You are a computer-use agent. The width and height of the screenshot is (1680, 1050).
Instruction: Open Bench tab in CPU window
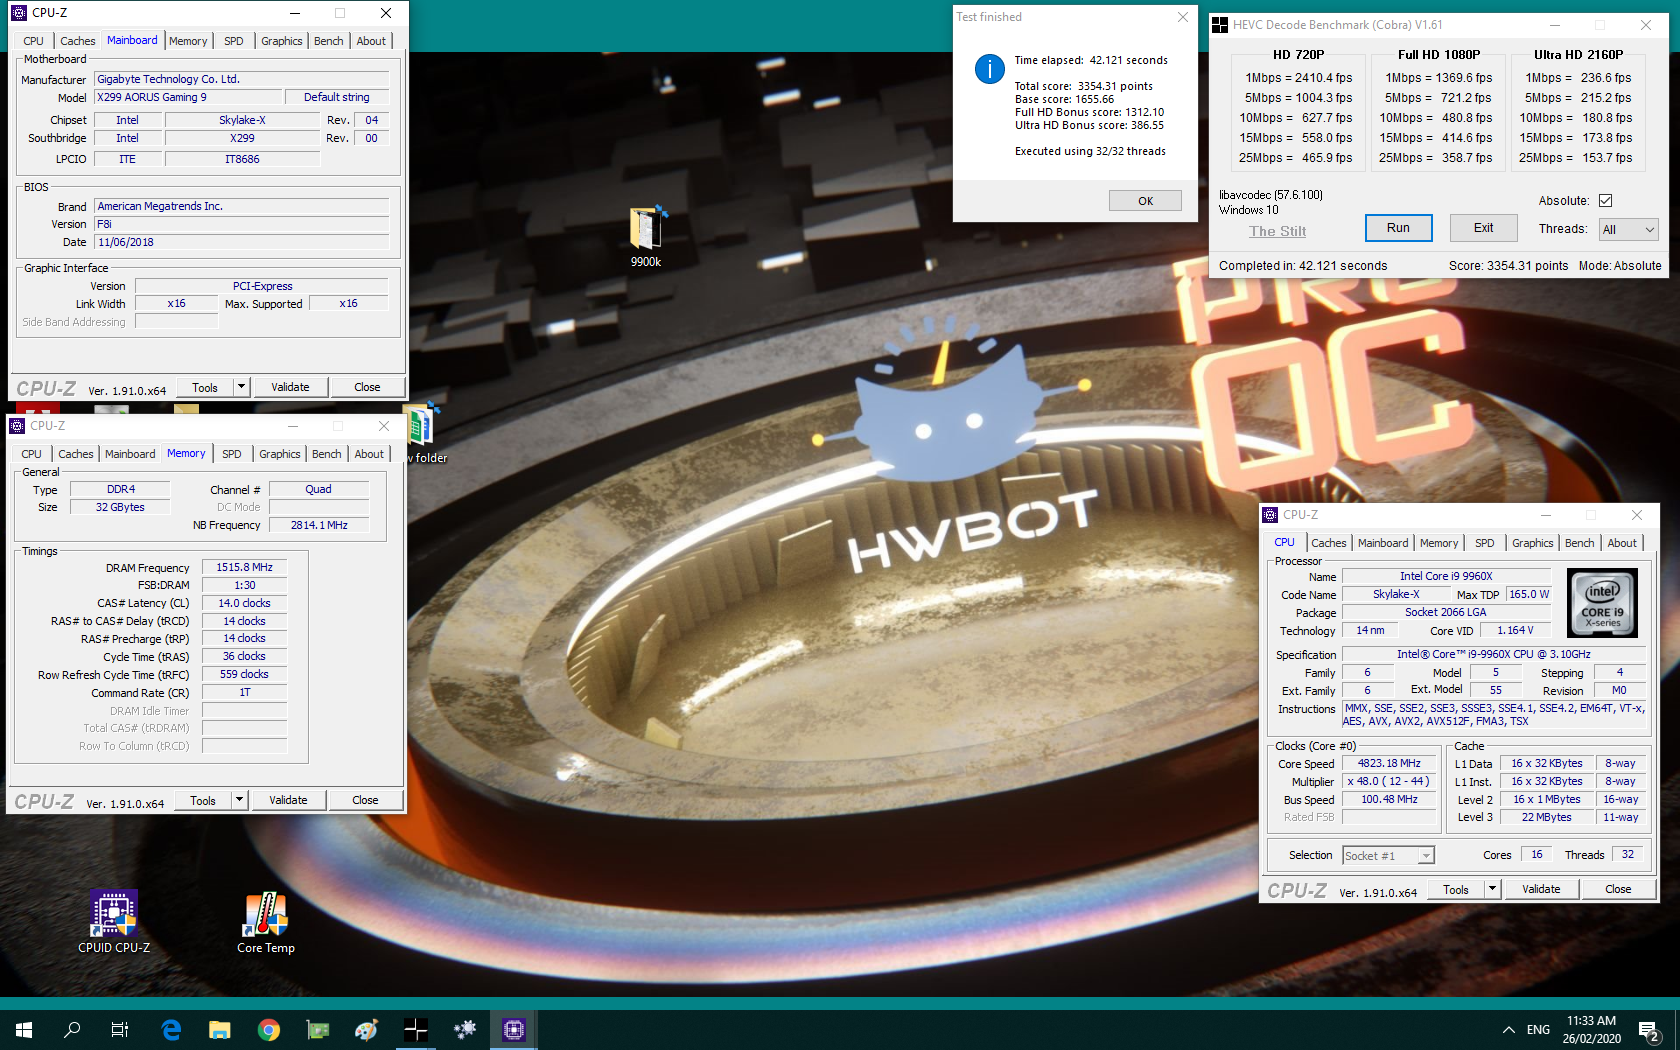pos(1580,543)
